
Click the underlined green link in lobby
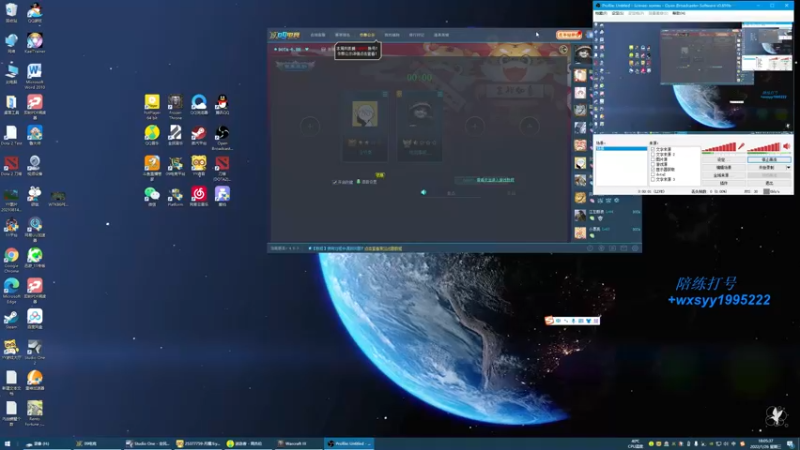click(495, 180)
